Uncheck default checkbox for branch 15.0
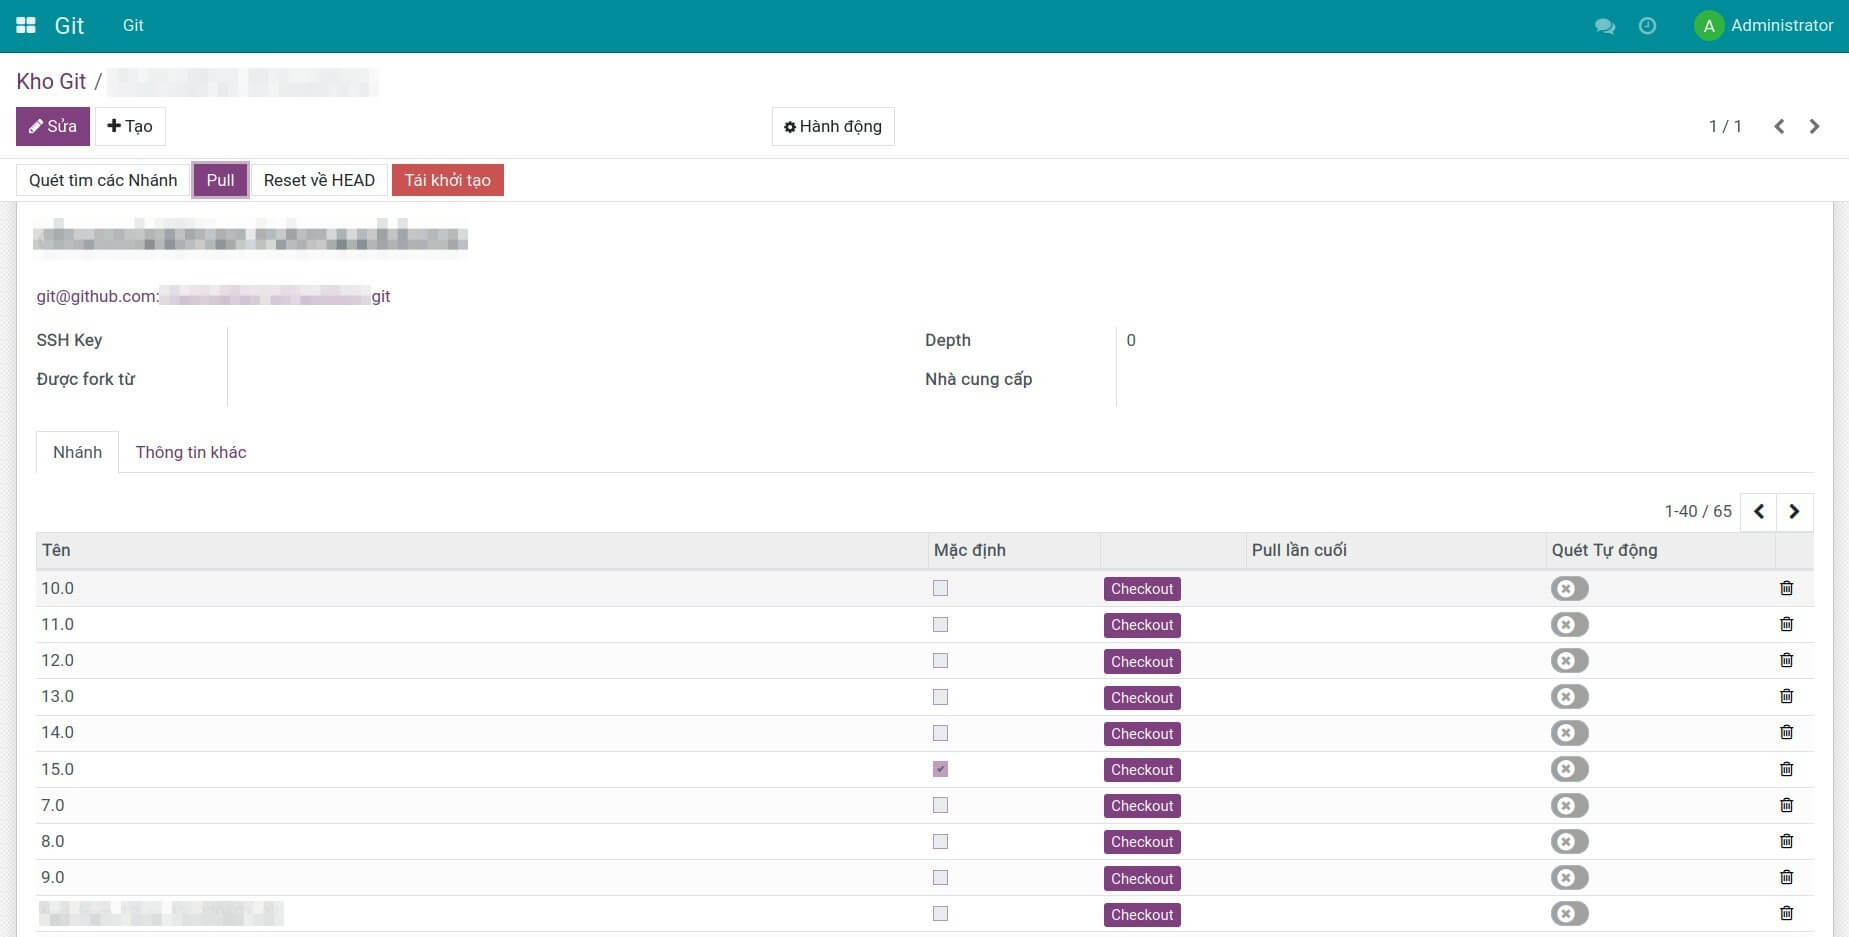 940,769
